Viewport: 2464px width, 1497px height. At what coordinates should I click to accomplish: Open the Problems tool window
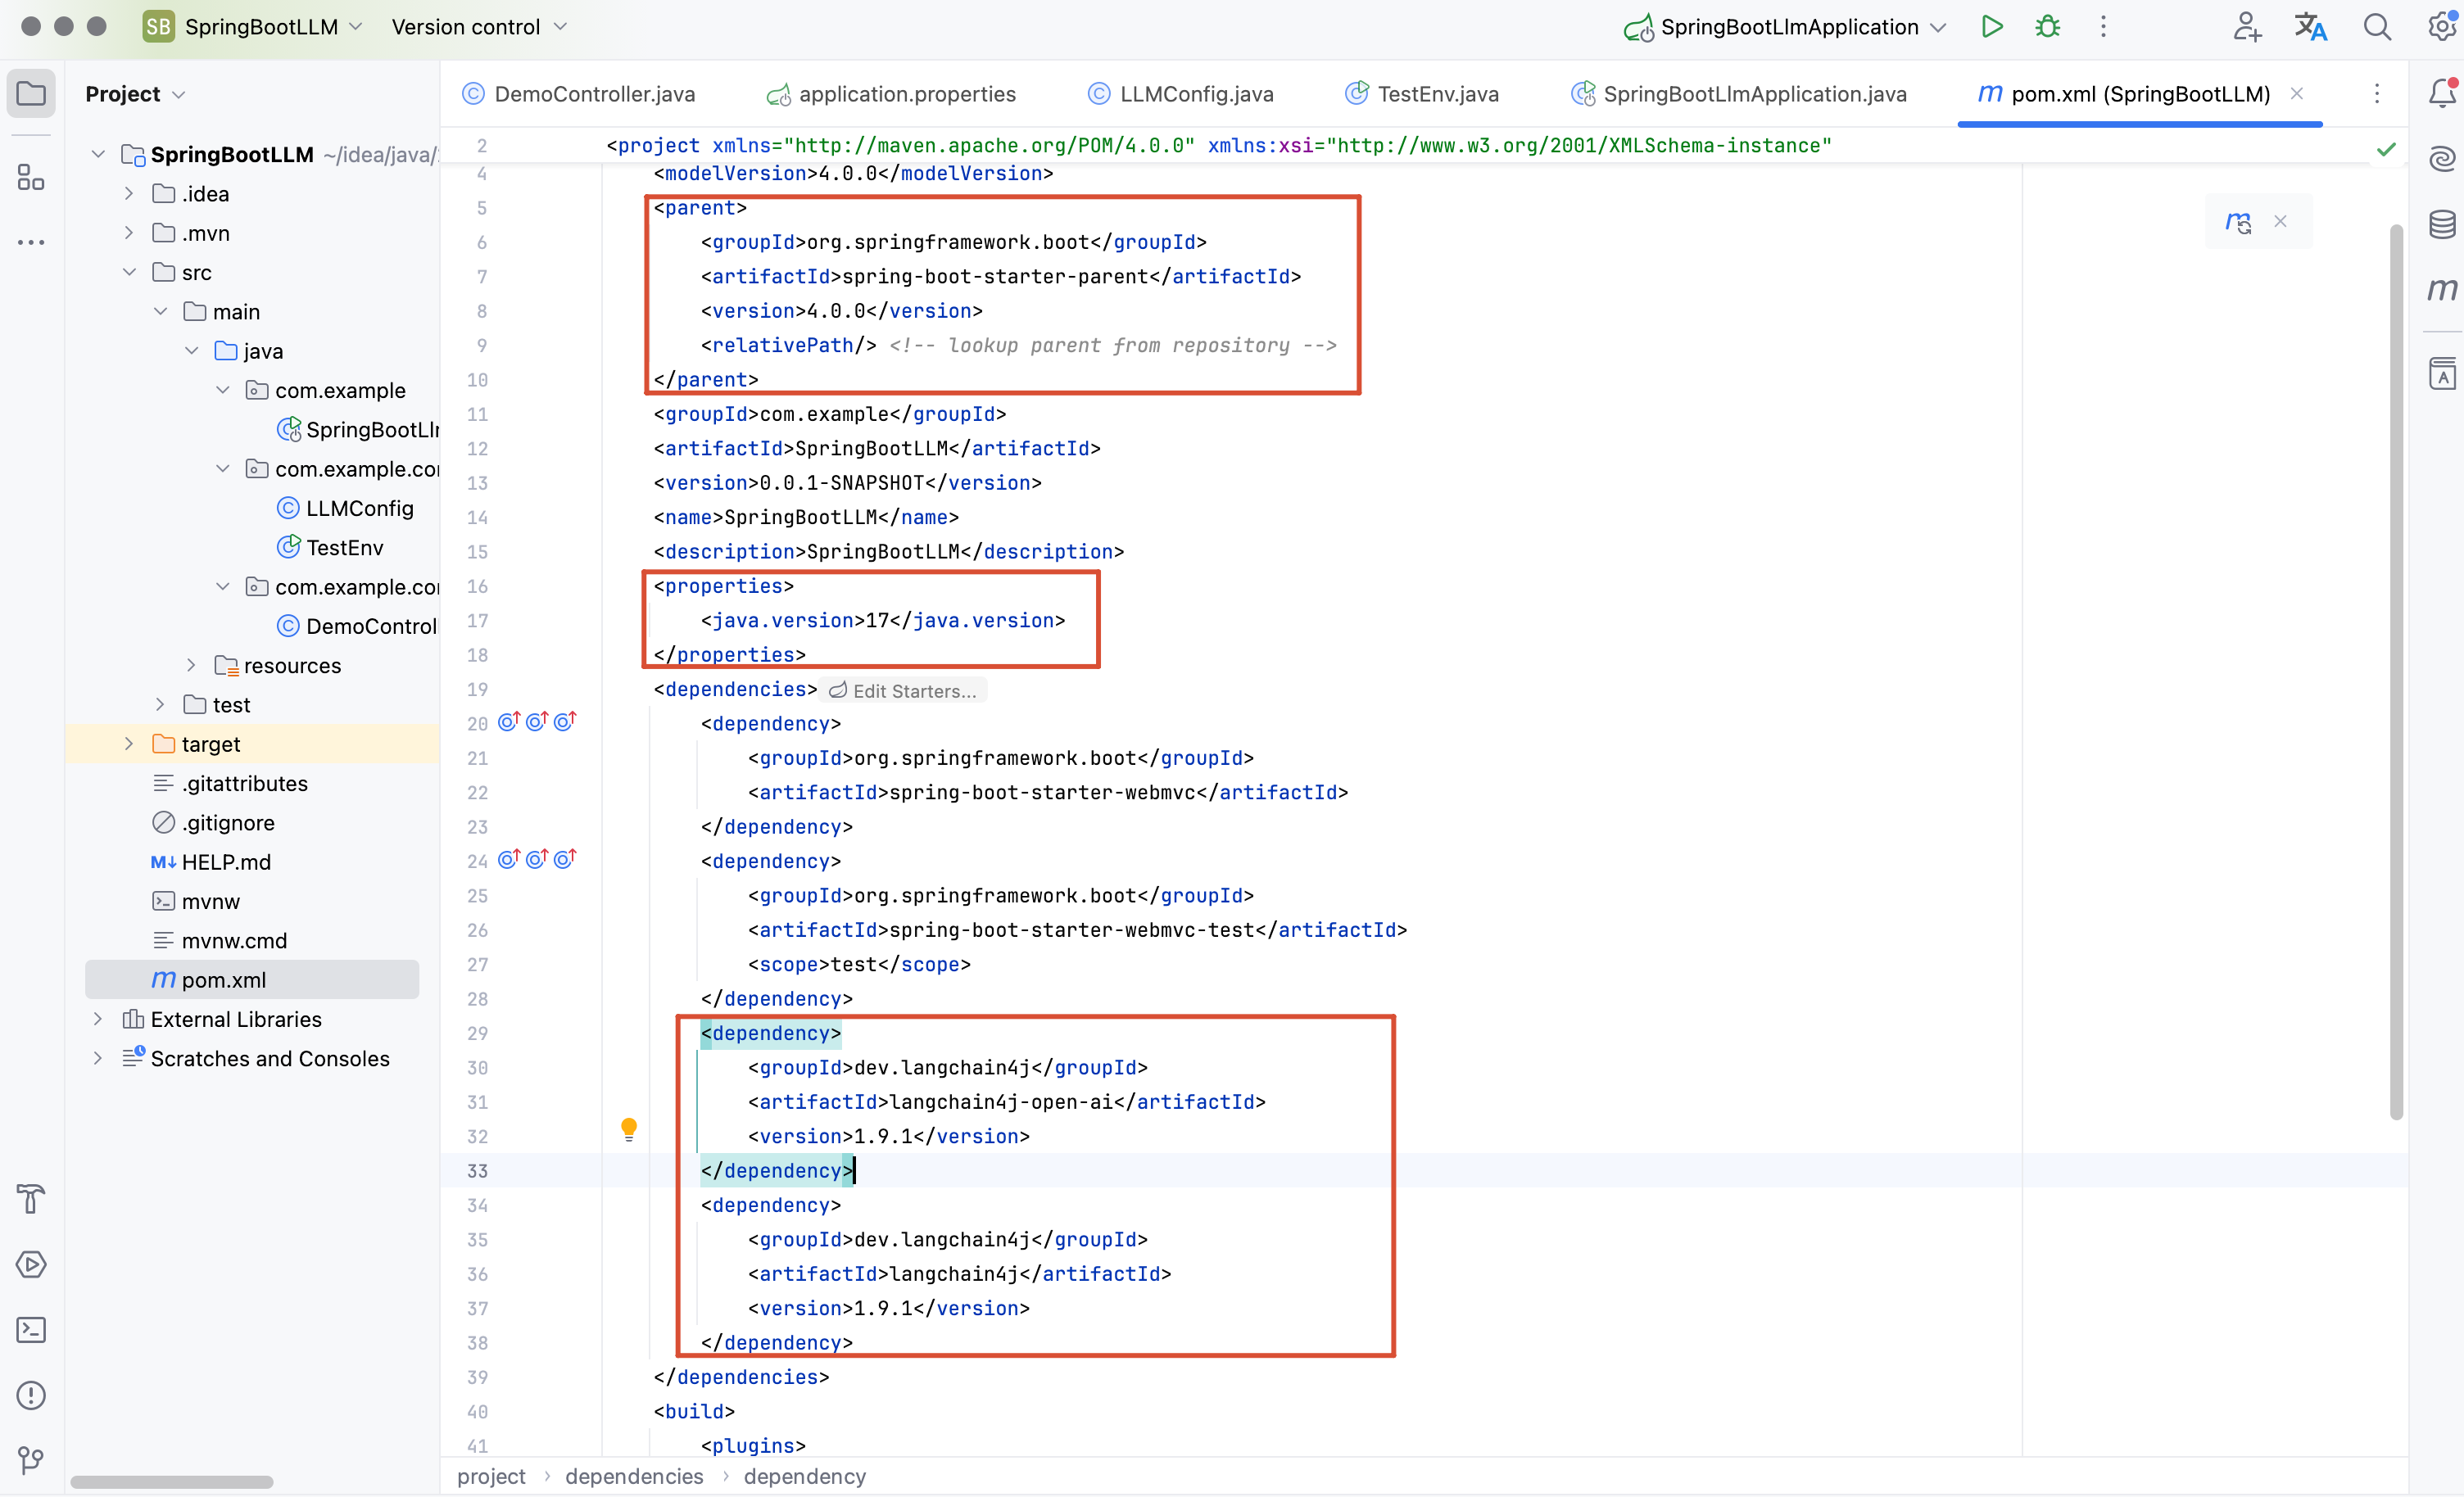pyautogui.click(x=31, y=1395)
